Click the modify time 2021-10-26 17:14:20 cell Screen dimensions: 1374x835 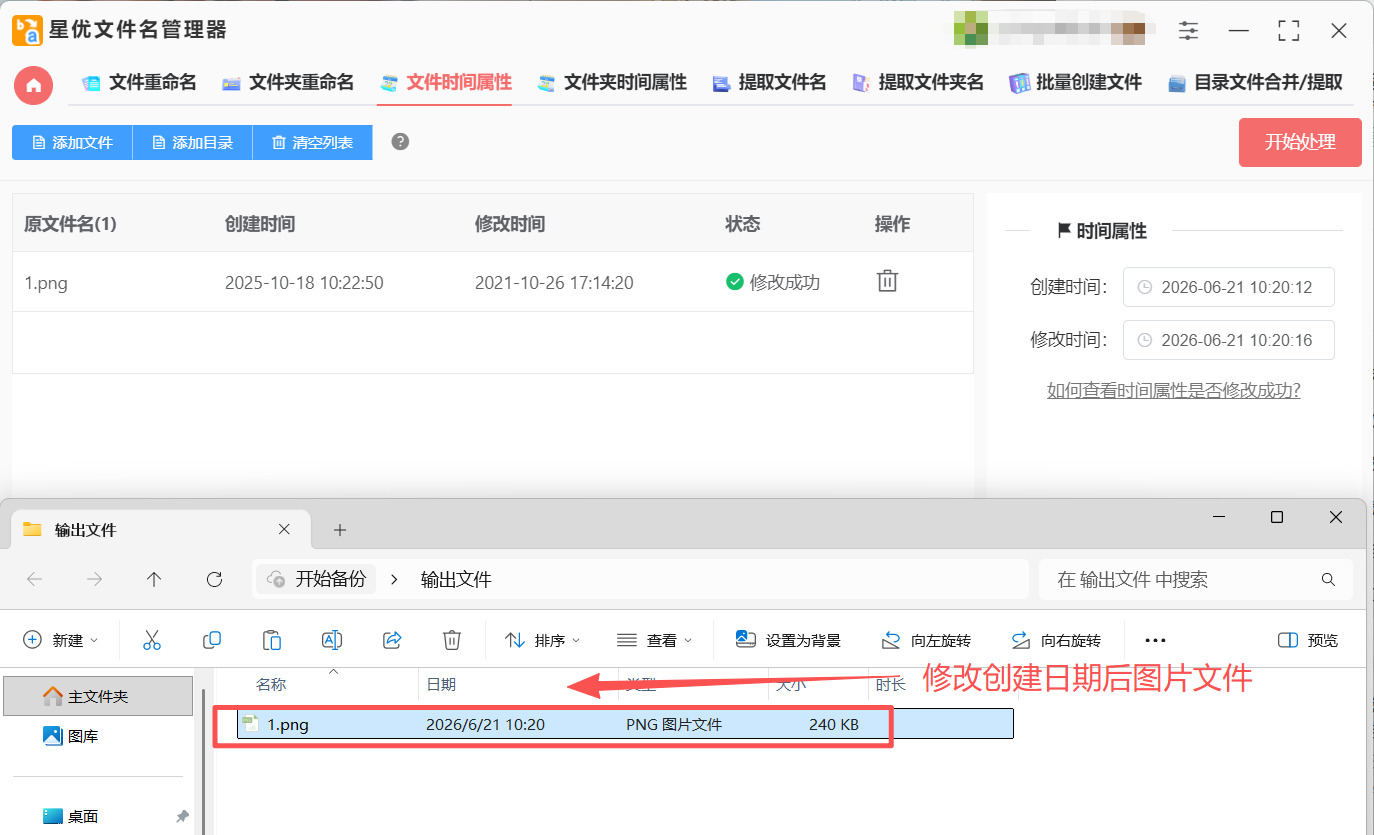tap(554, 283)
